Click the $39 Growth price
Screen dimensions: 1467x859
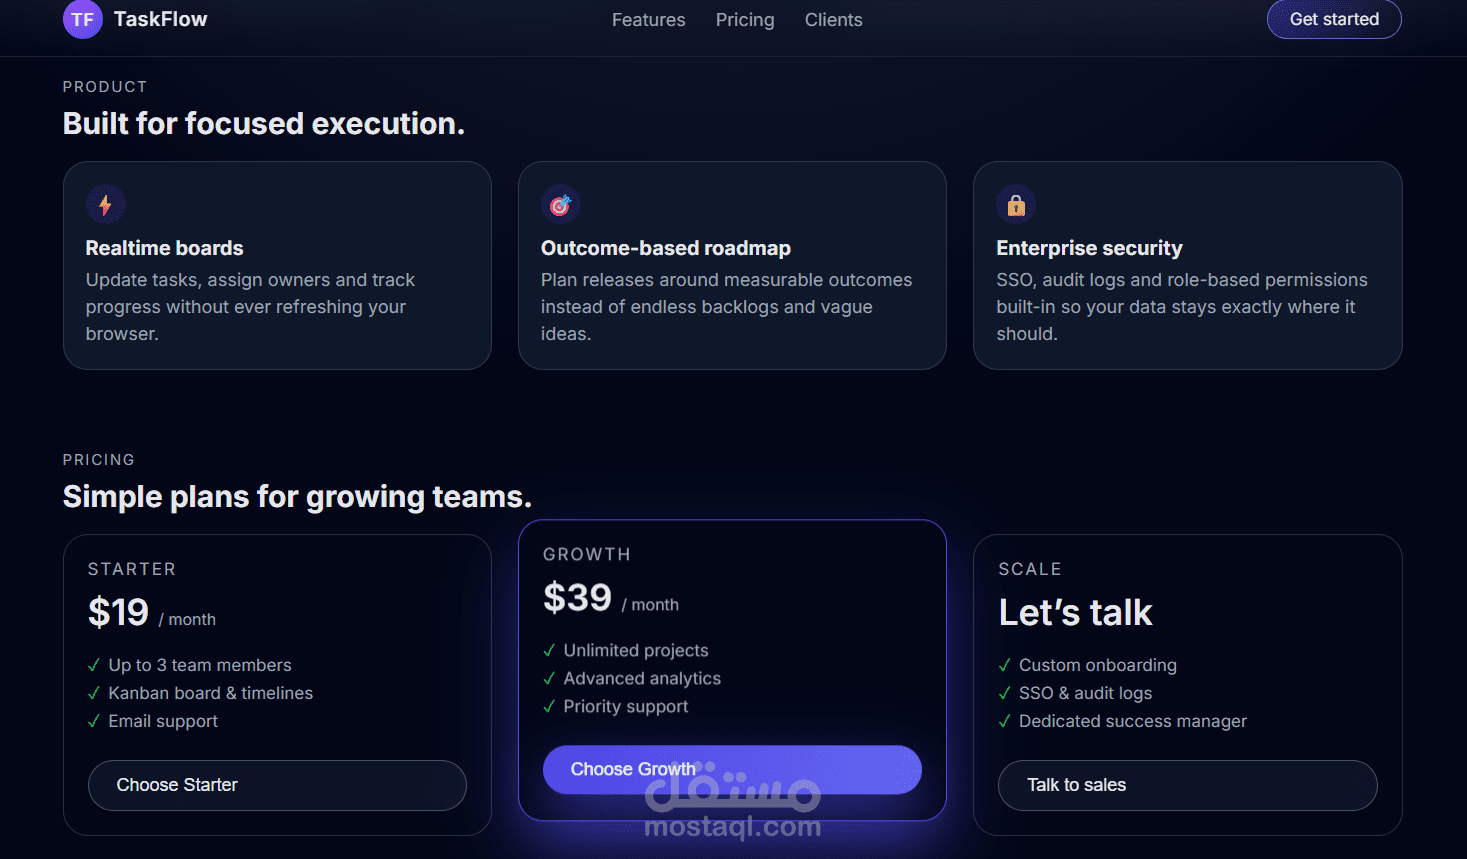tap(577, 598)
